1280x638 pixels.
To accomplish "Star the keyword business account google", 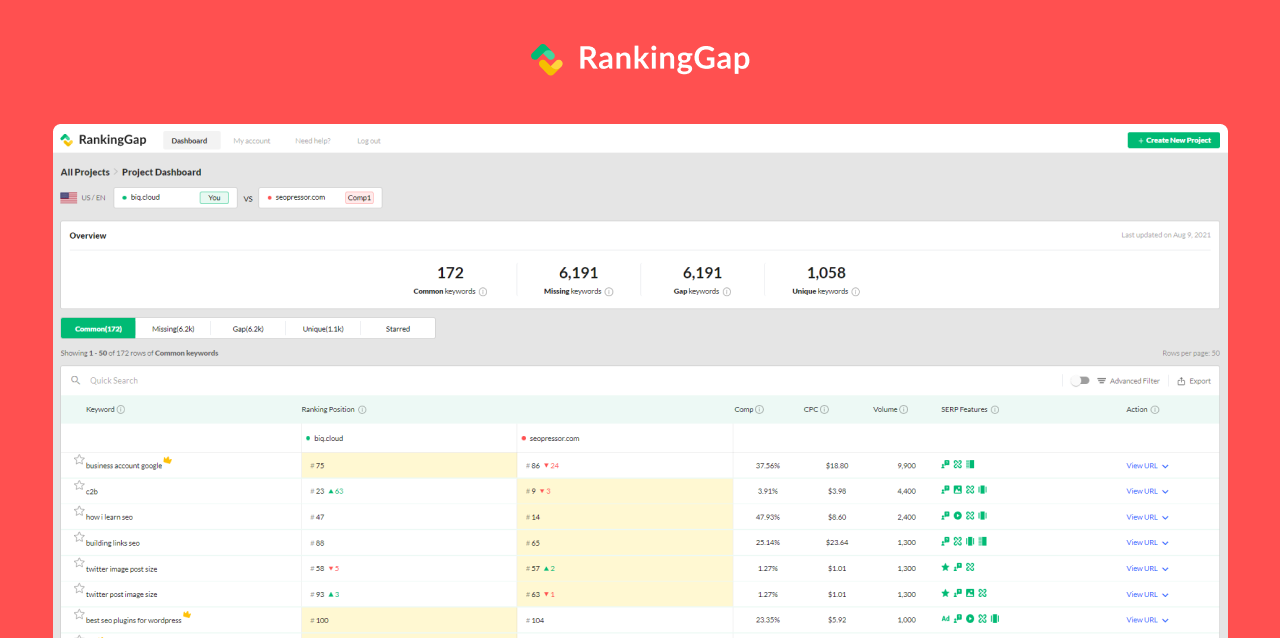I will (79, 460).
